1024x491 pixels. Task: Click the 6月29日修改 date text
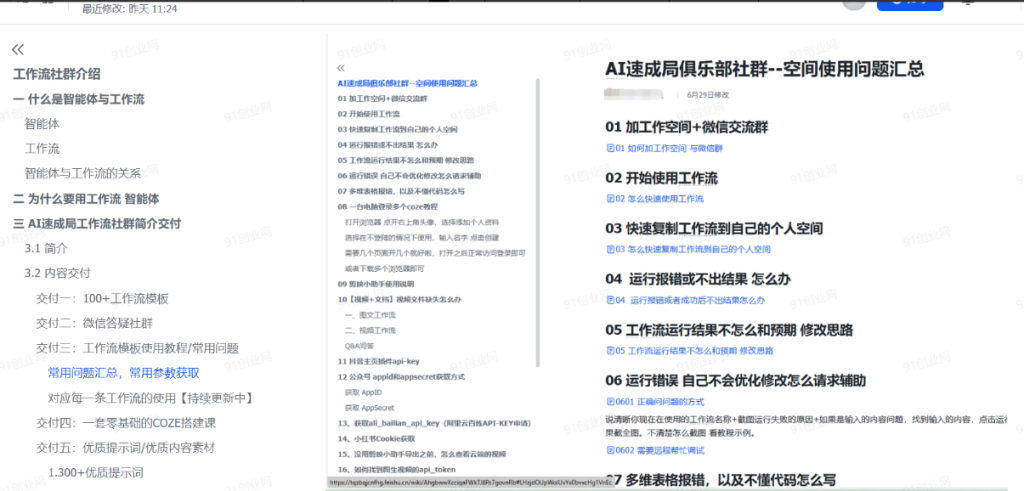point(708,95)
